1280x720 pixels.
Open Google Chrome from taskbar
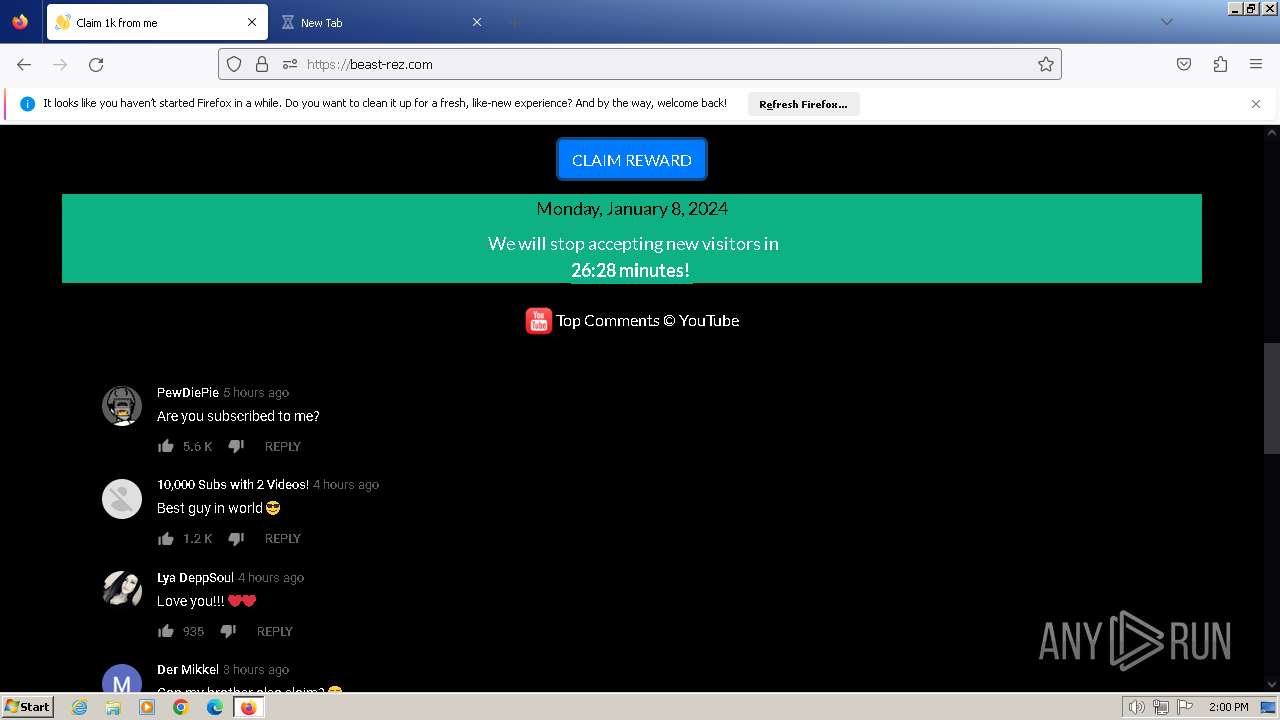coord(181,707)
